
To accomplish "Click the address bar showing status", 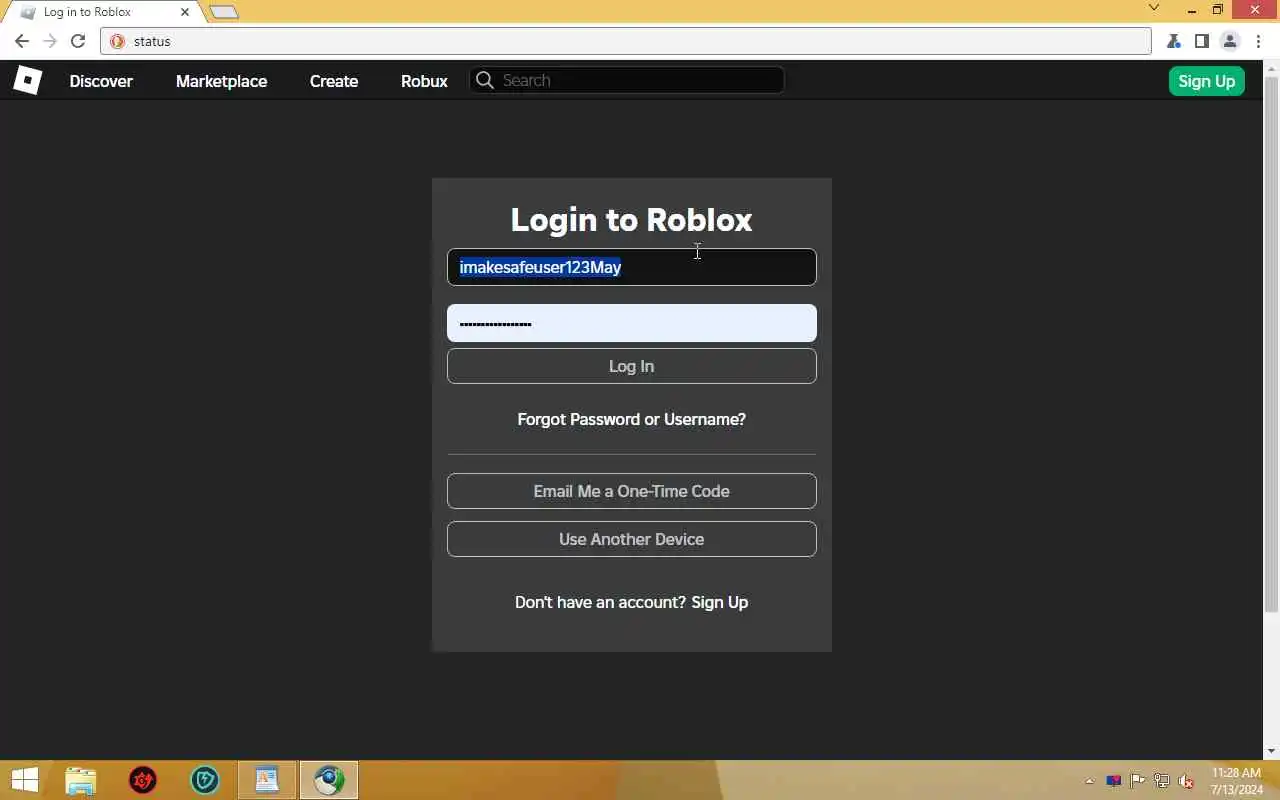I will (626, 41).
